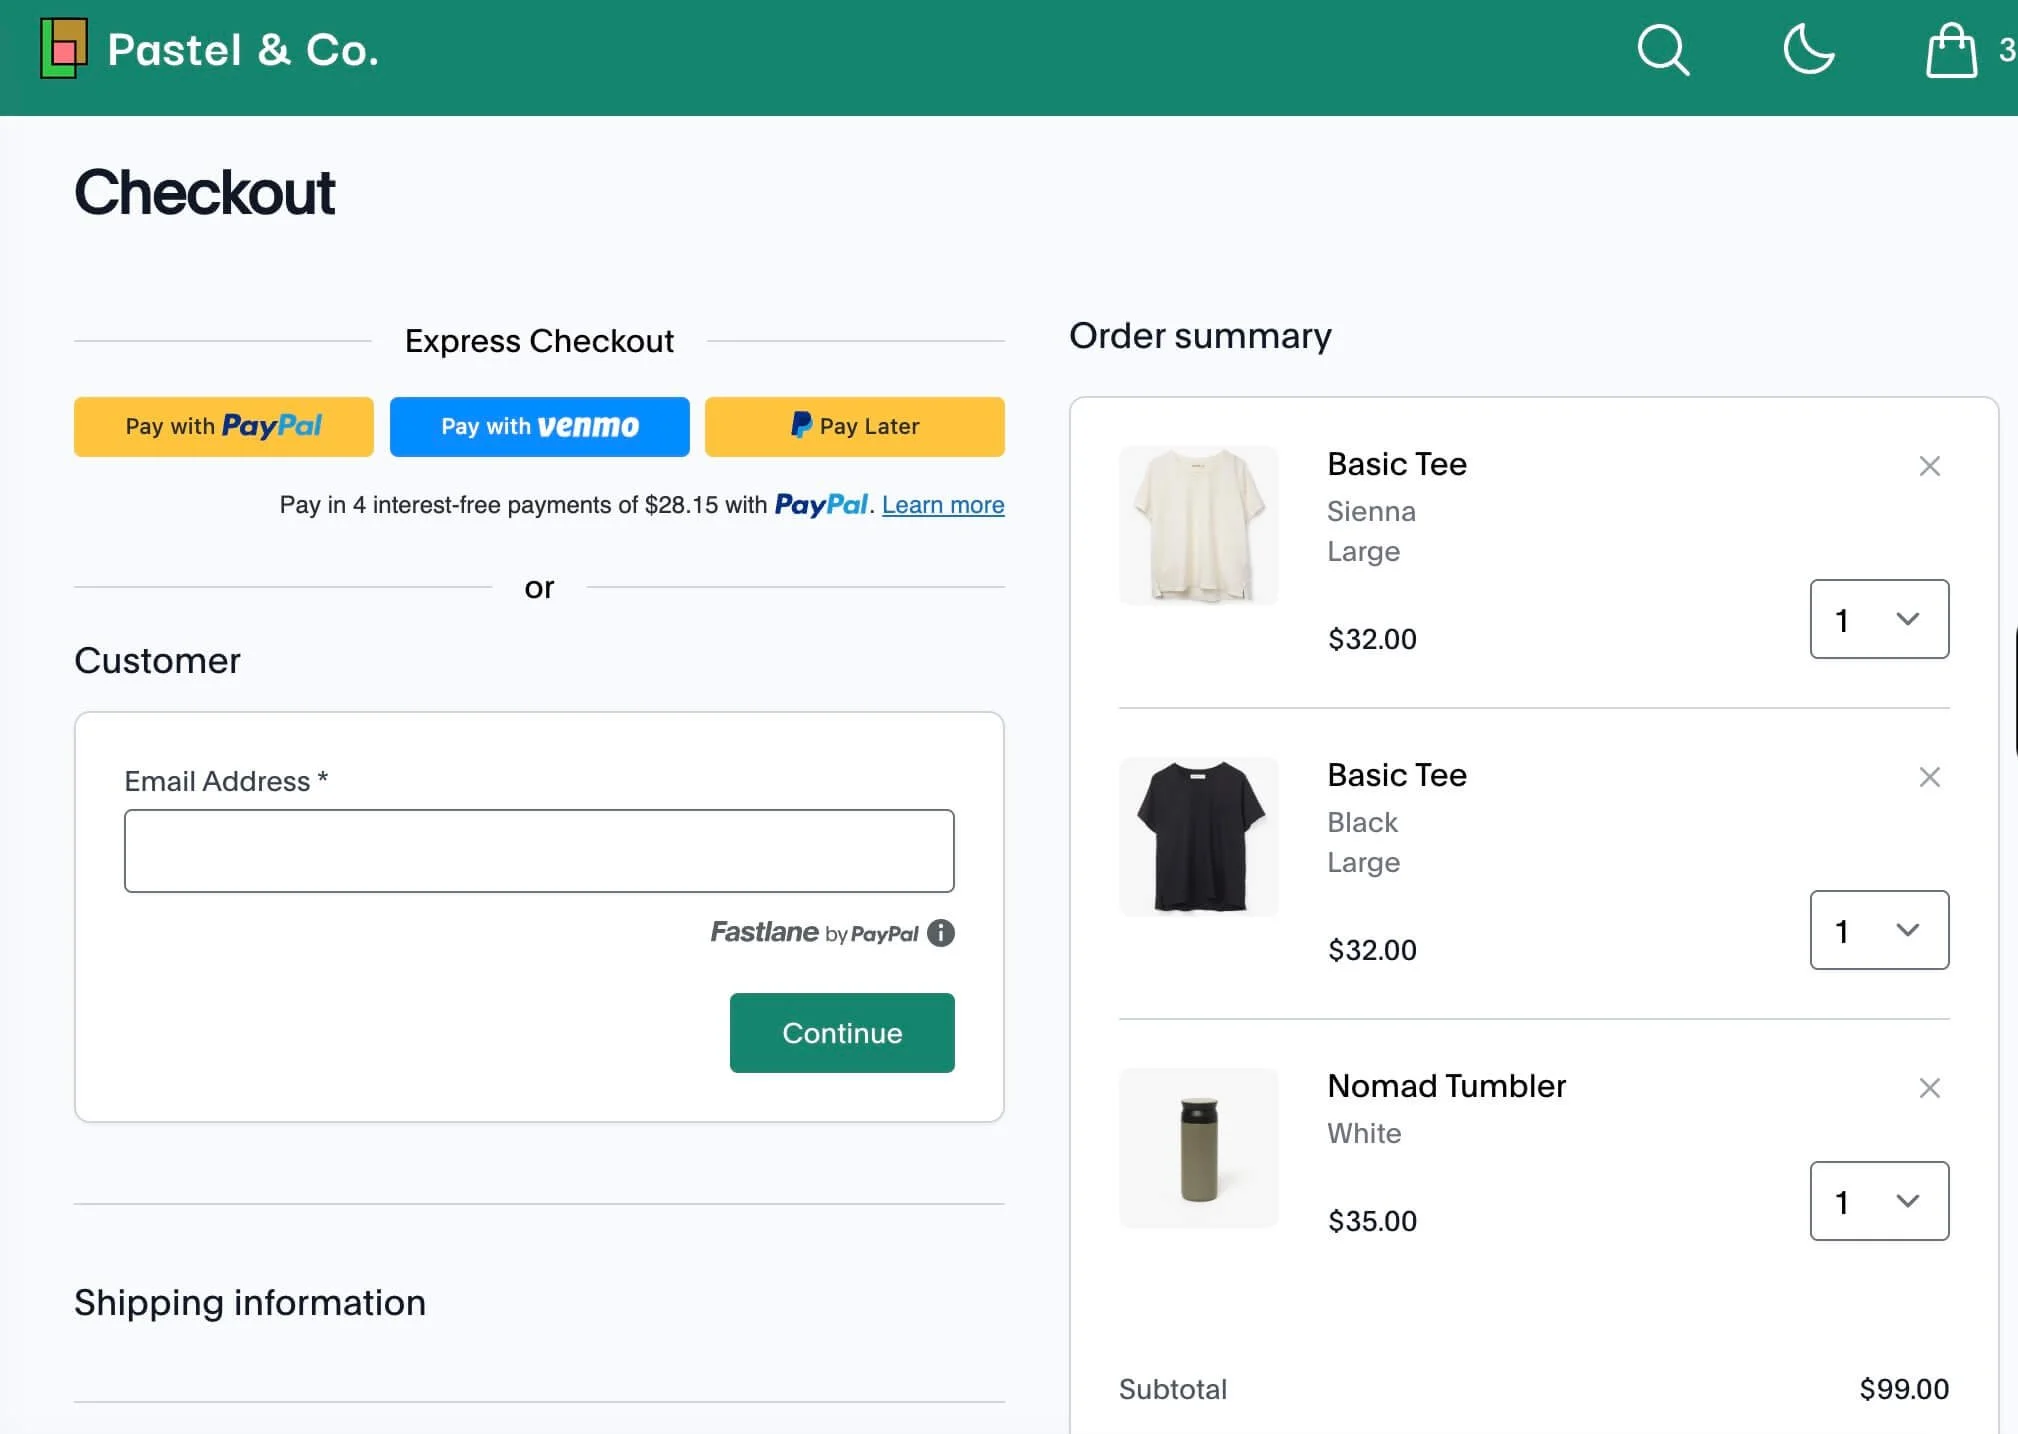Pay with PayPal button
2018x1434 pixels.
point(224,427)
